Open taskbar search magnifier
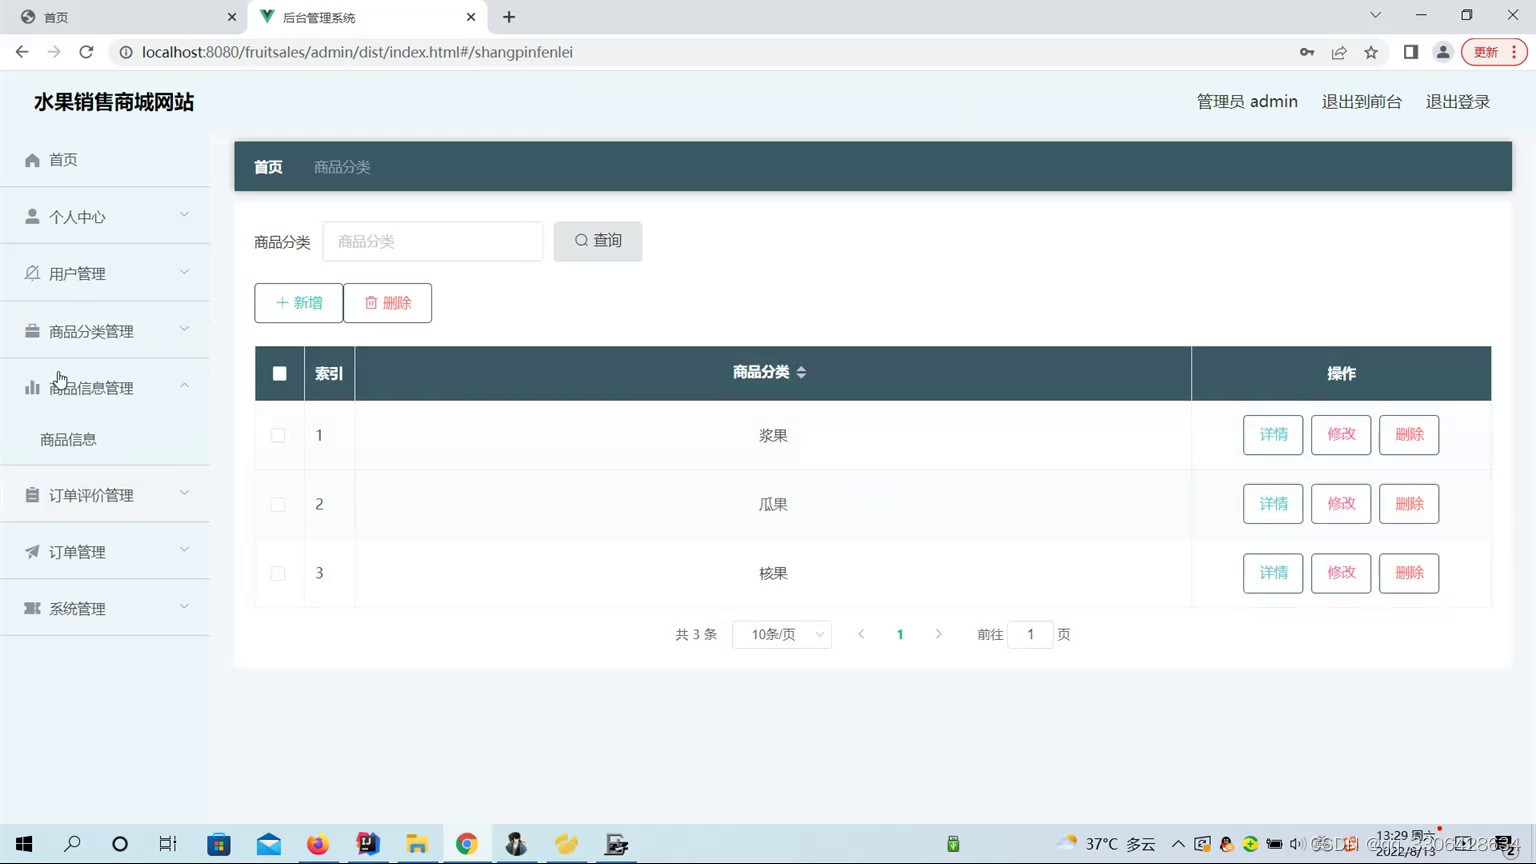Image resolution: width=1536 pixels, height=864 pixels. [72, 844]
